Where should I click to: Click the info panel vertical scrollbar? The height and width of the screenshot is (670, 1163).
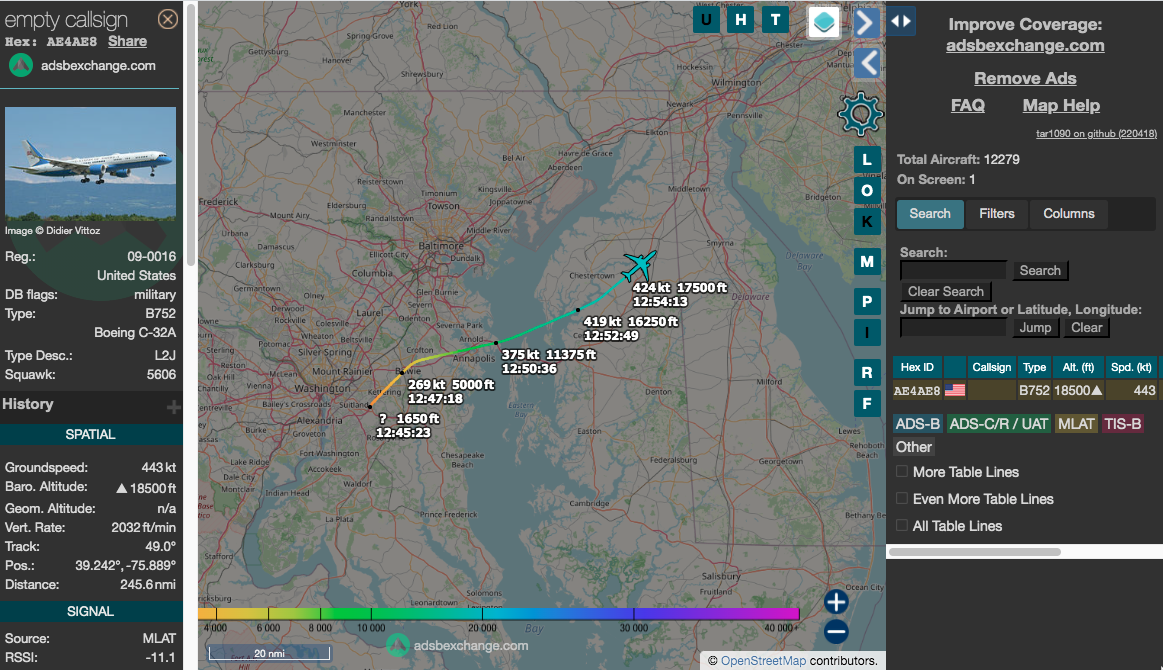tap(191, 134)
